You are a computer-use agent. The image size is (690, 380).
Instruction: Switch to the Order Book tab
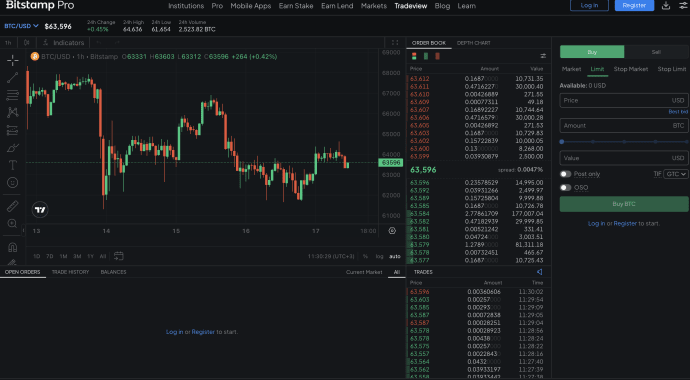coord(429,43)
